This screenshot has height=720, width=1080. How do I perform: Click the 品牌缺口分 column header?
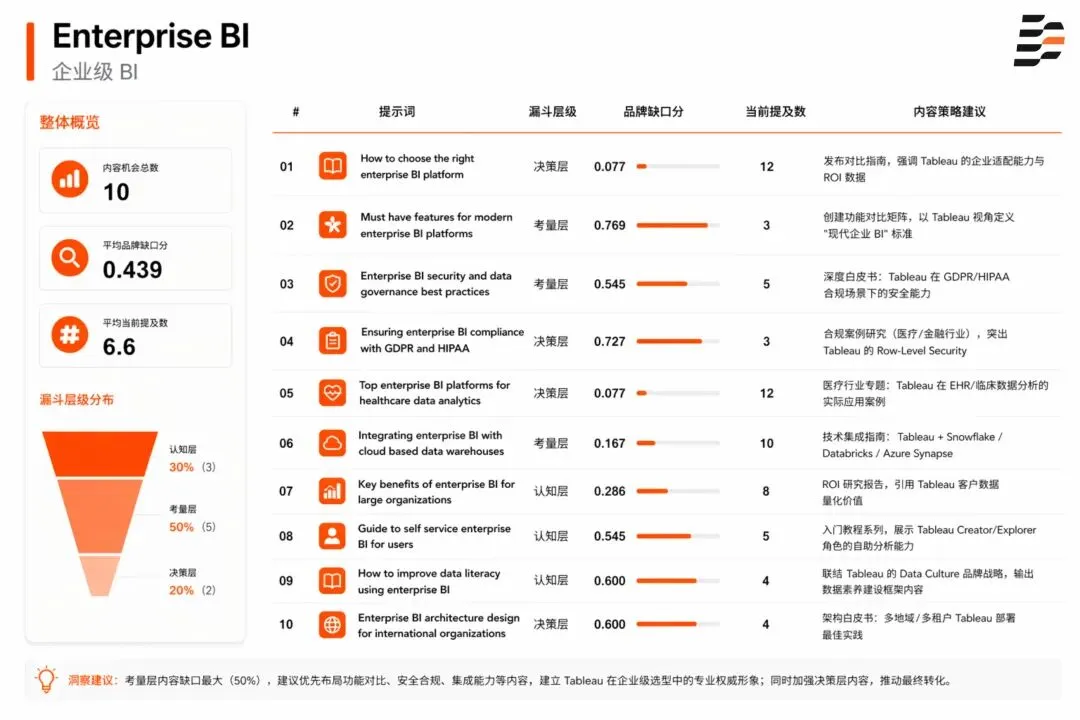(x=653, y=112)
